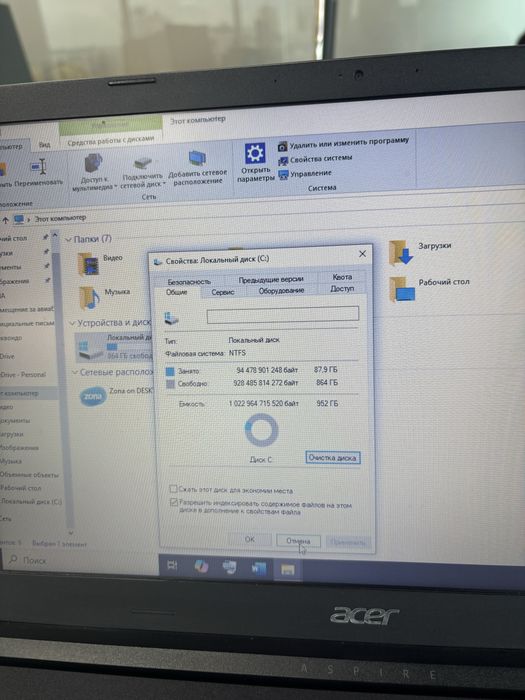Image resolution: width=525 pixels, height=700 pixels.
Task: Click the Access media (Доступ к мультимедиа) icon
Action: click(x=94, y=163)
